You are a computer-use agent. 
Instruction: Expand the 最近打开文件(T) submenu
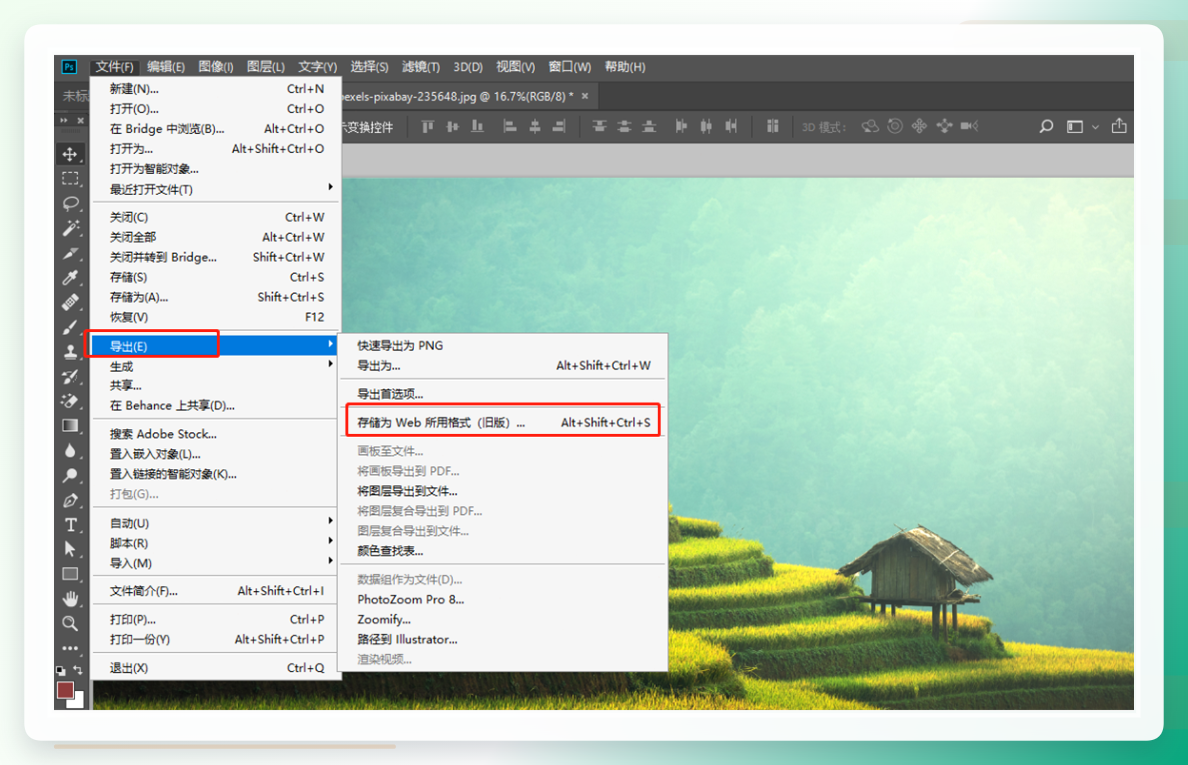tap(215, 189)
